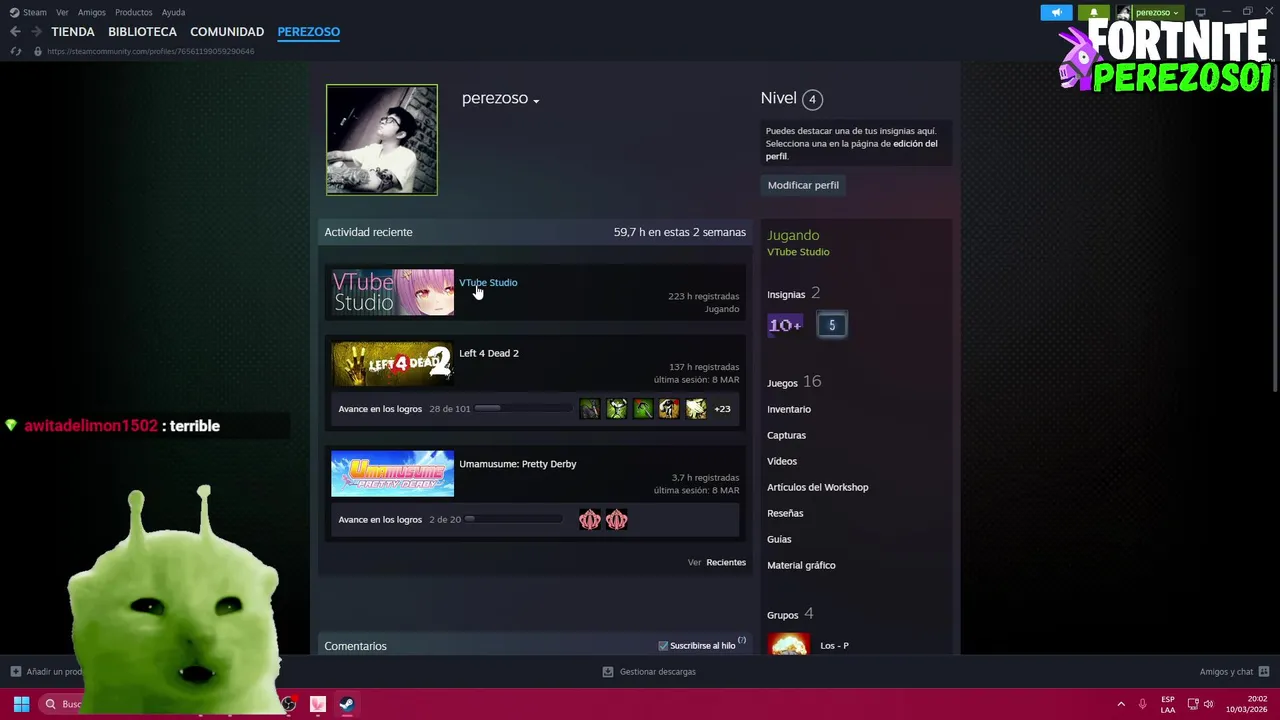The height and width of the screenshot is (720, 1280).
Task: Open the Vídeos link
Action: (782, 461)
